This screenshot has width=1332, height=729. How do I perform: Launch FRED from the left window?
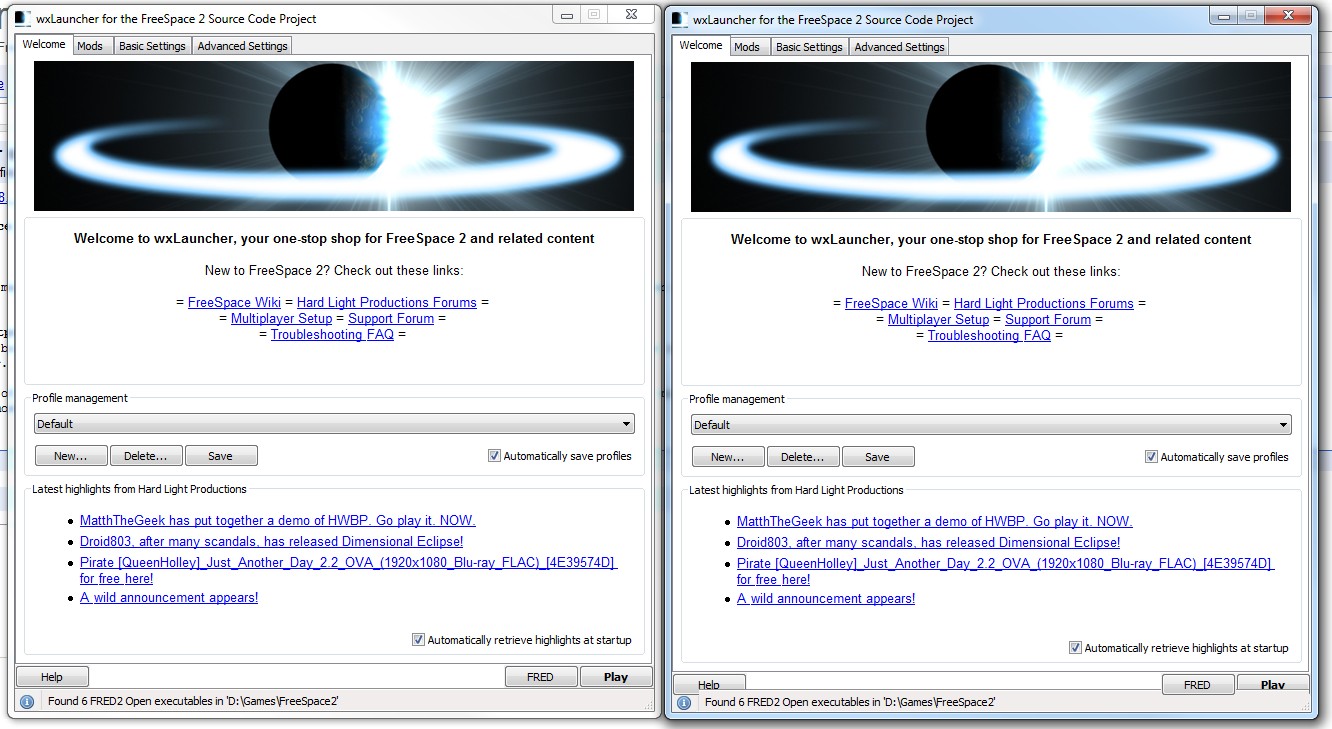point(541,677)
